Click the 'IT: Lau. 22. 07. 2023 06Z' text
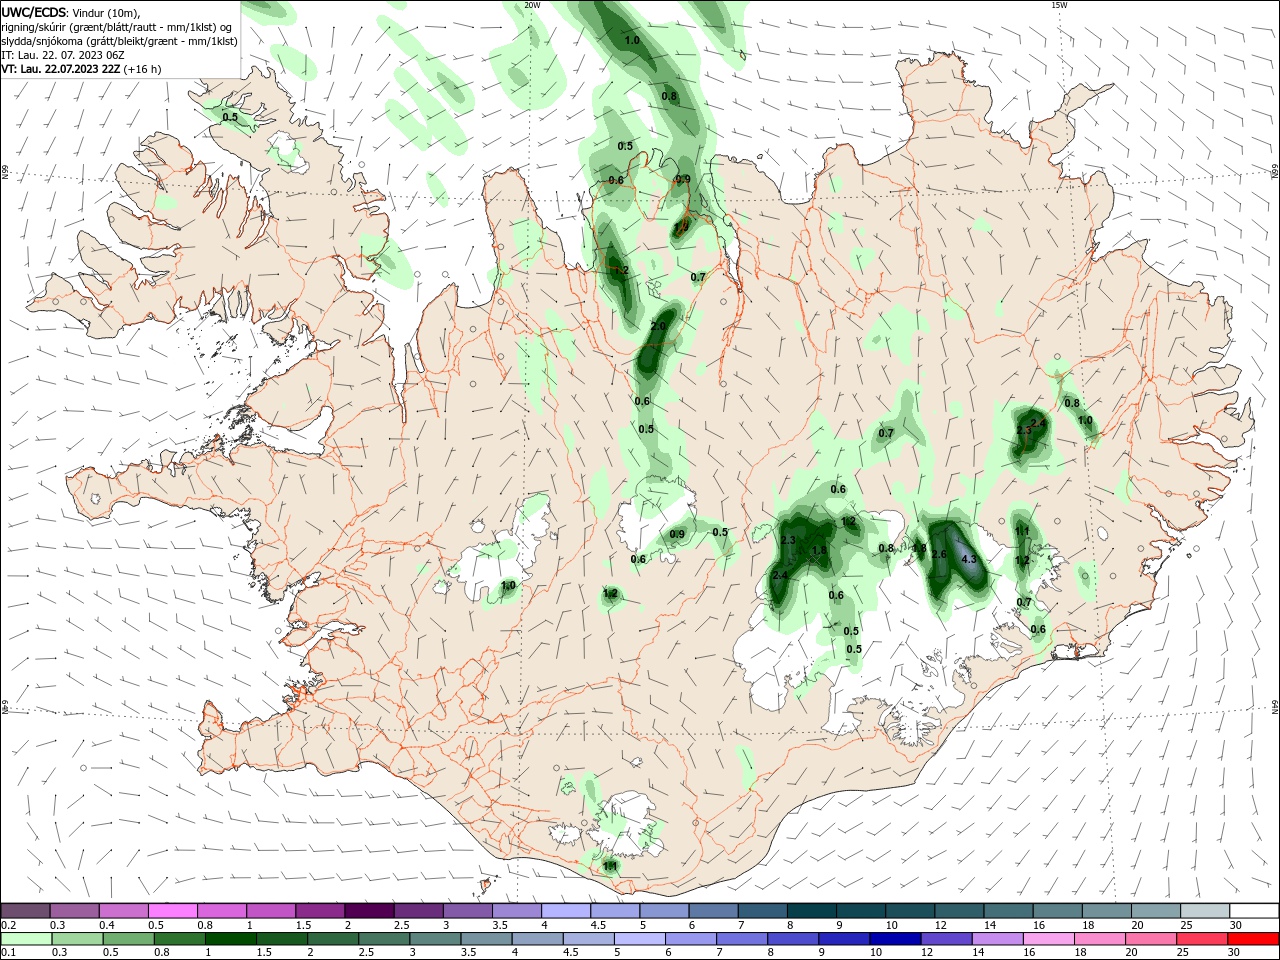The height and width of the screenshot is (960, 1280). [x=62, y=55]
